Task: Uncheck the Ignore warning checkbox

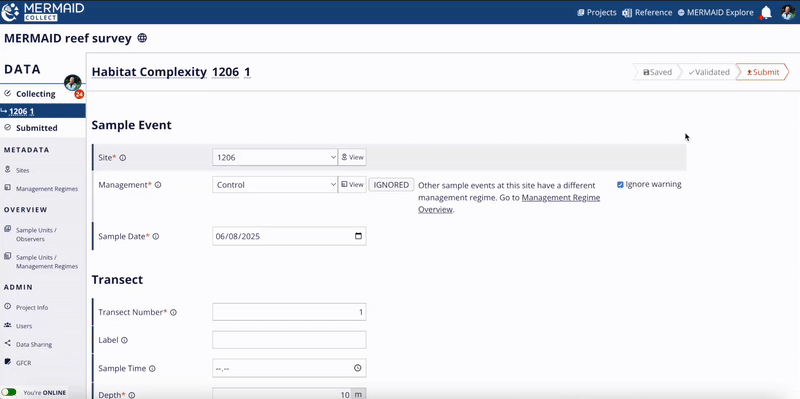Action: tap(620, 185)
